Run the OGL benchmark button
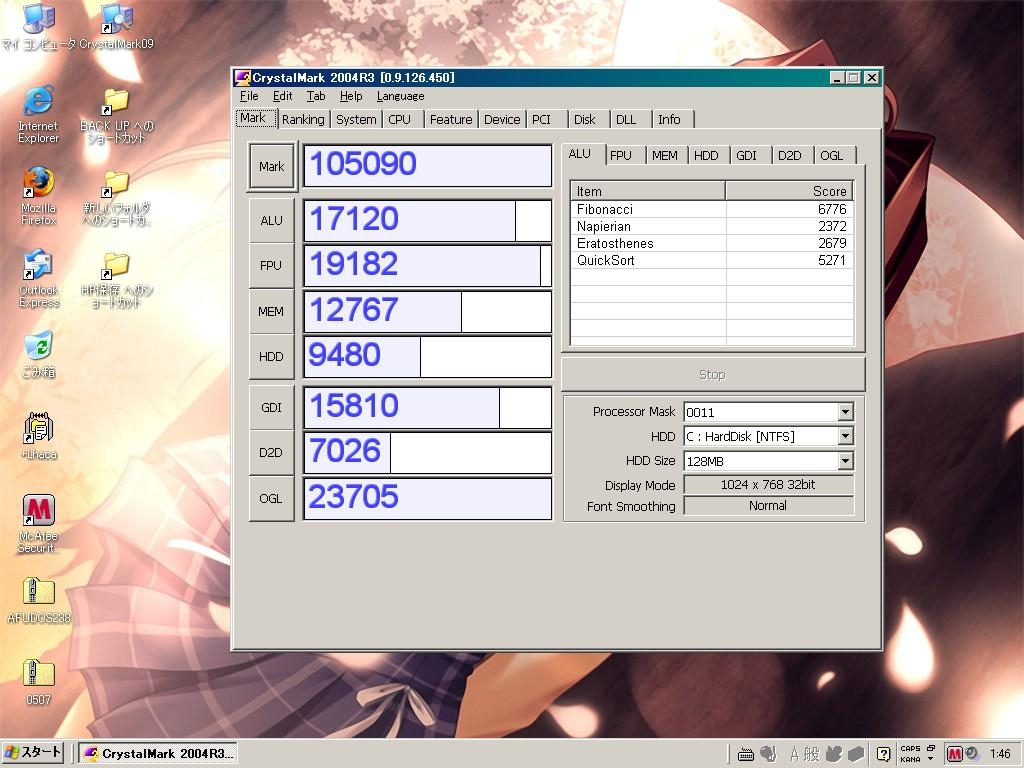This screenshot has width=1024, height=768. pyautogui.click(x=271, y=498)
